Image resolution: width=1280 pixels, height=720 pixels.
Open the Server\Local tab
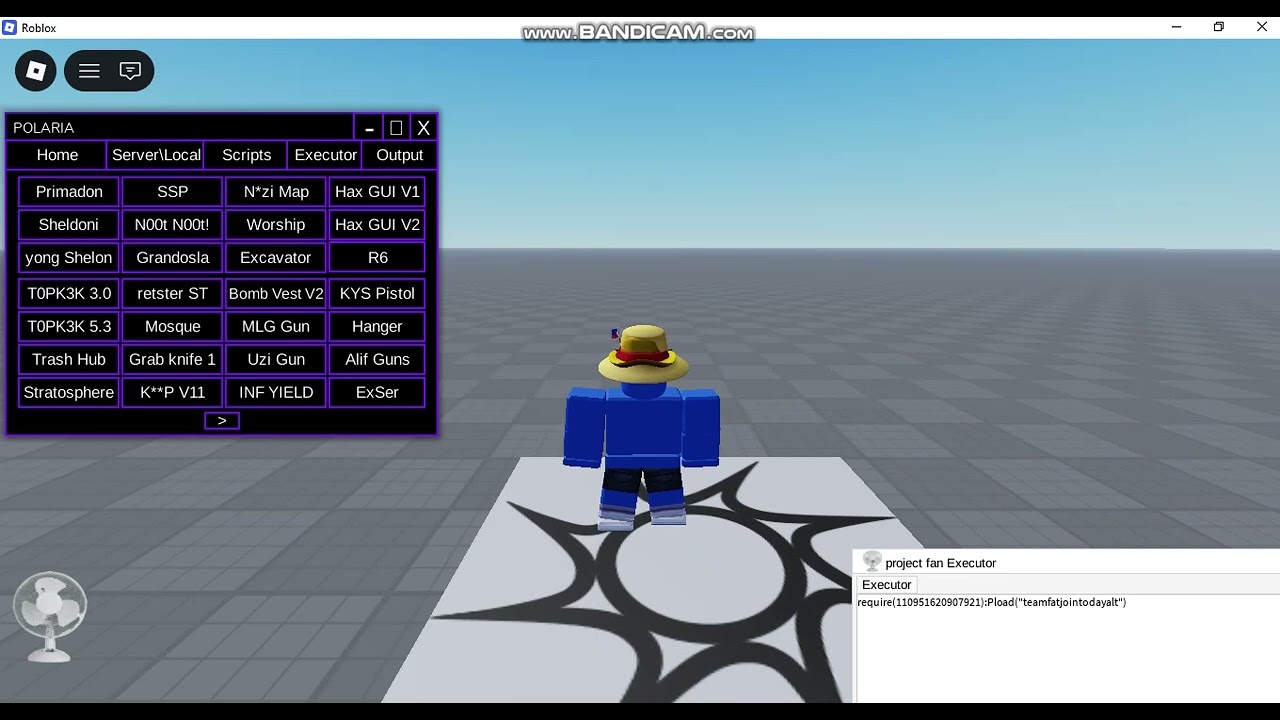point(156,155)
